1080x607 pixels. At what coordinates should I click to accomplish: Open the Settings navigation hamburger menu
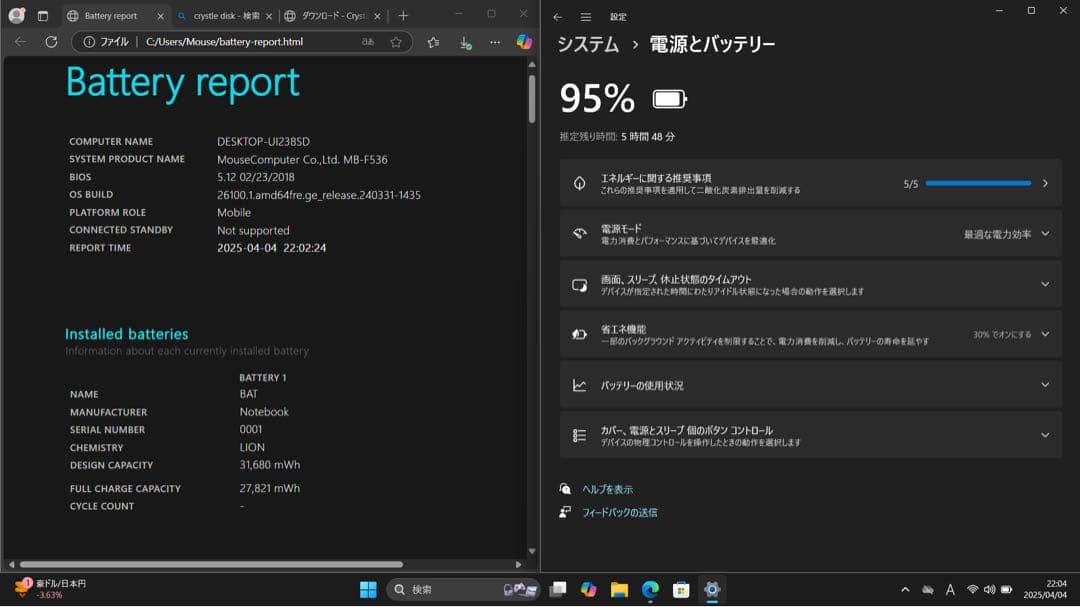click(585, 16)
